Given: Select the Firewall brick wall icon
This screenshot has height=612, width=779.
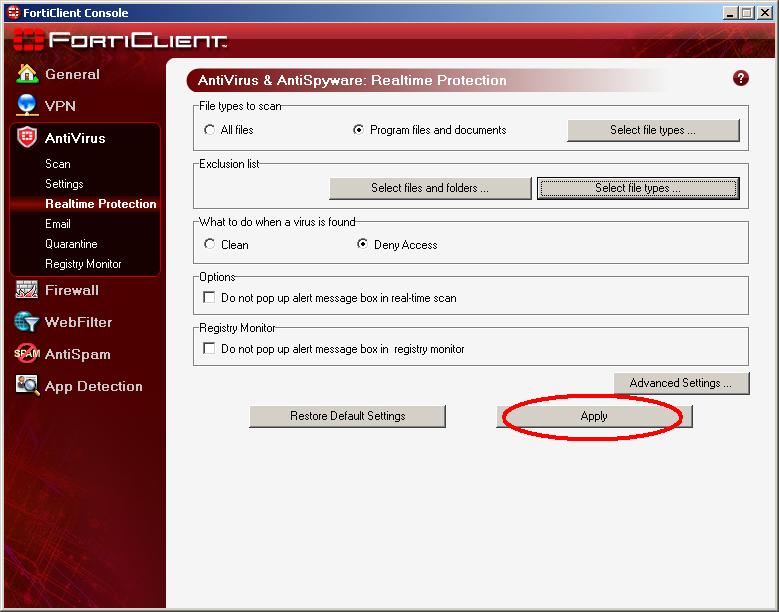Looking at the screenshot, I should [x=27, y=290].
